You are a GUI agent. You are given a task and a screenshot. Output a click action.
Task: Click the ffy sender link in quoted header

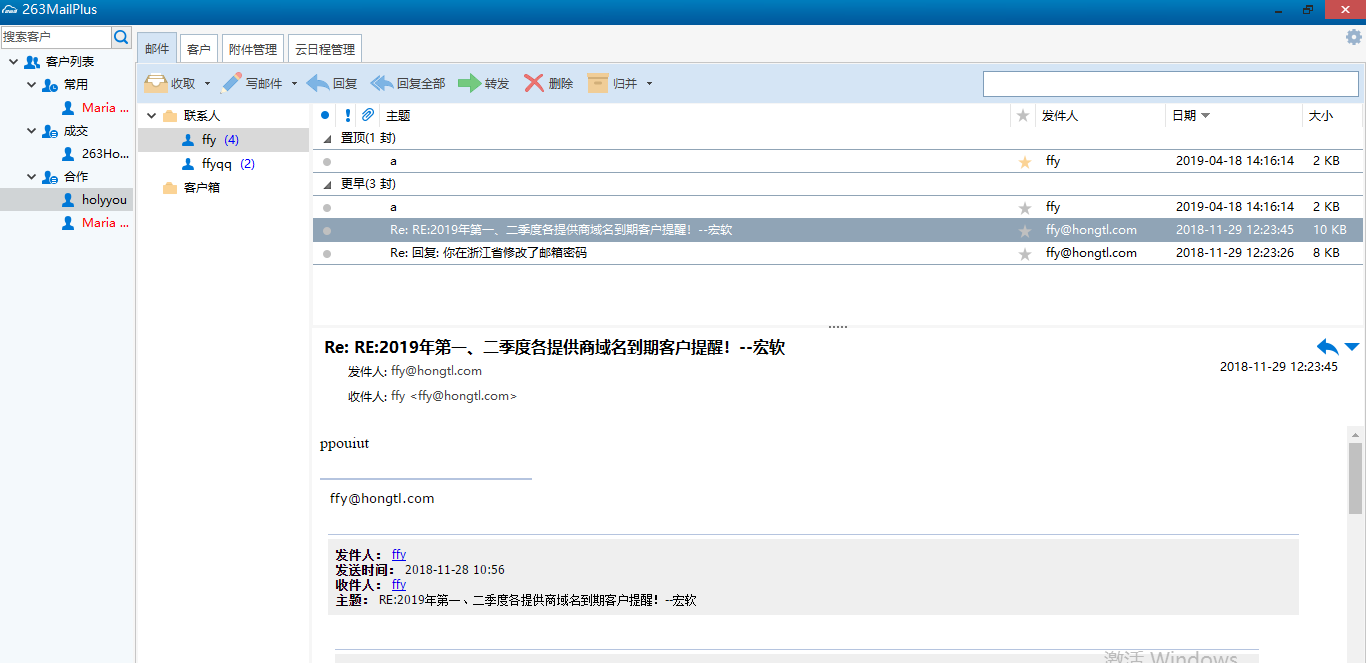[x=399, y=555]
